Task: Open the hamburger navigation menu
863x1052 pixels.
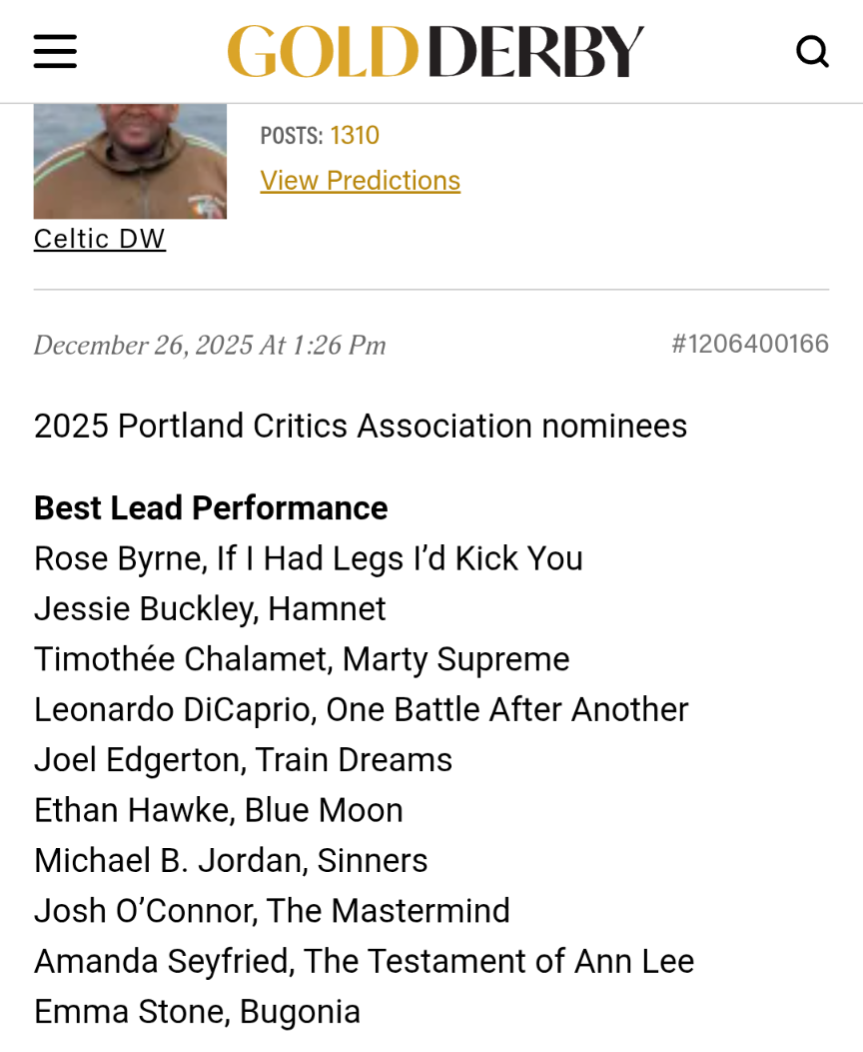Action: point(55,51)
